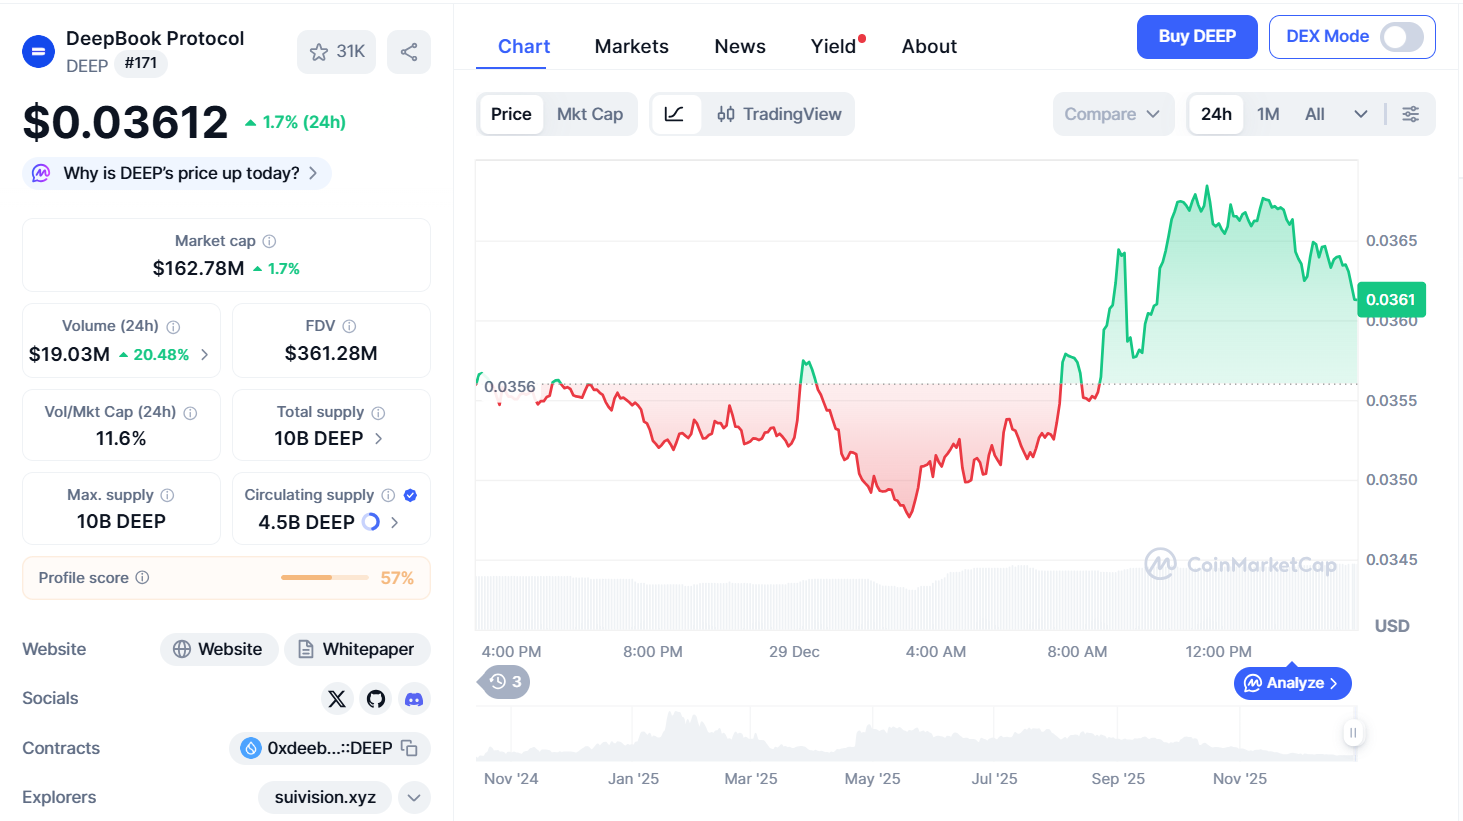Open 'Why is DEEP's price up today?'

(x=176, y=172)
